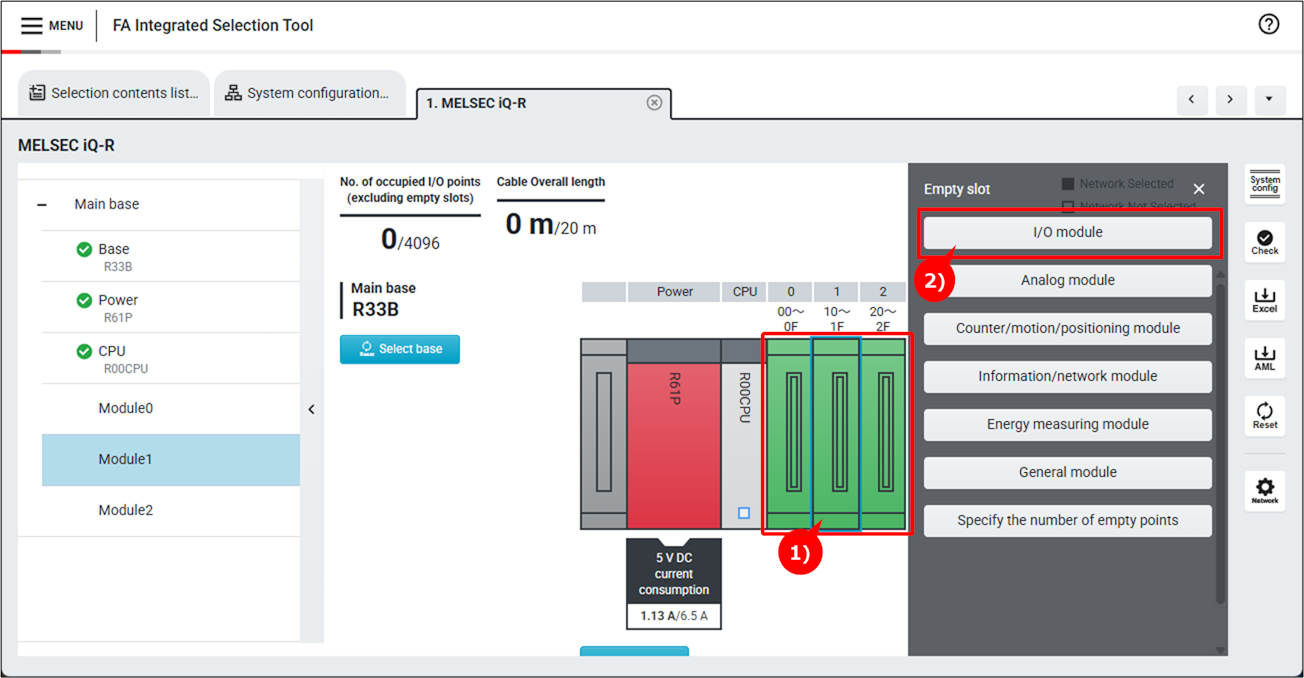Select Base R33B in tree
The width and height of the screenshot is (1304, 678).
(x=171, y=257)
